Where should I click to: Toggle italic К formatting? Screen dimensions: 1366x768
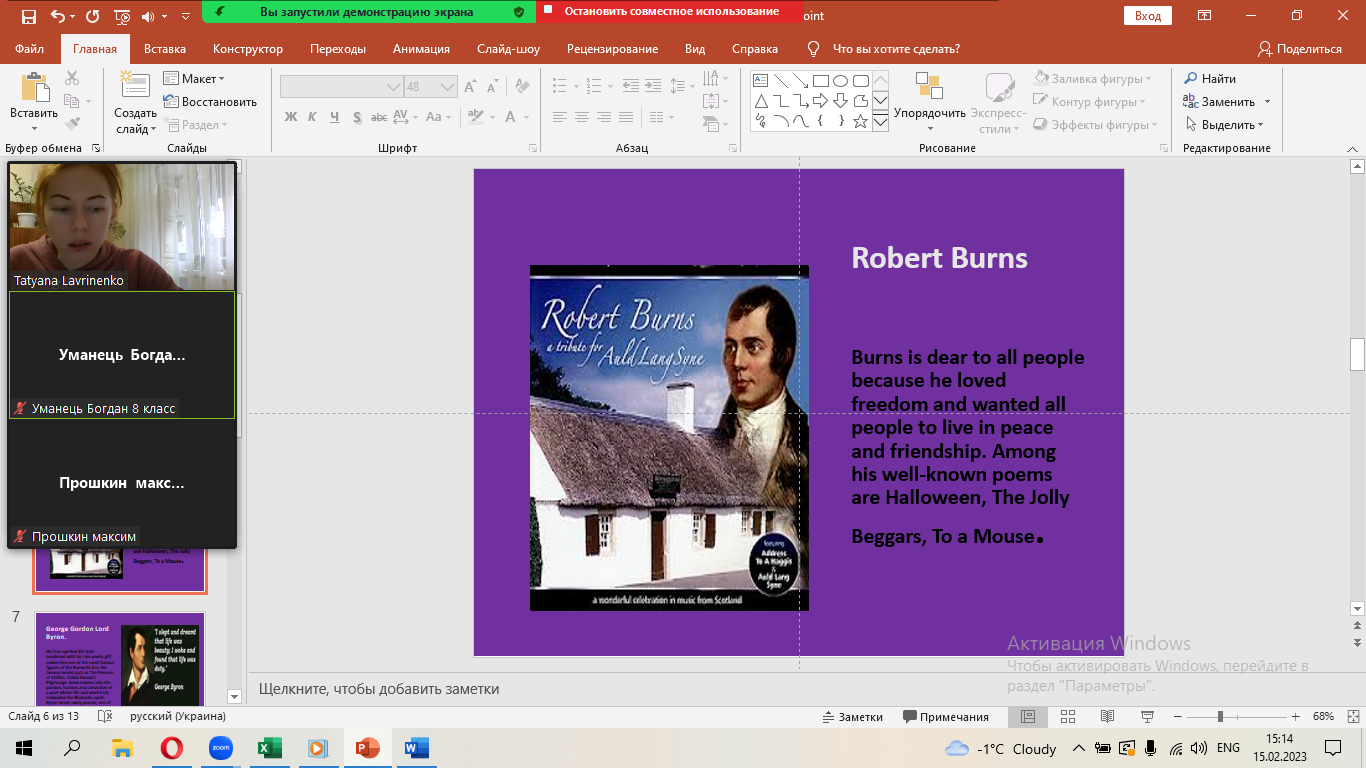coord(312,116)
